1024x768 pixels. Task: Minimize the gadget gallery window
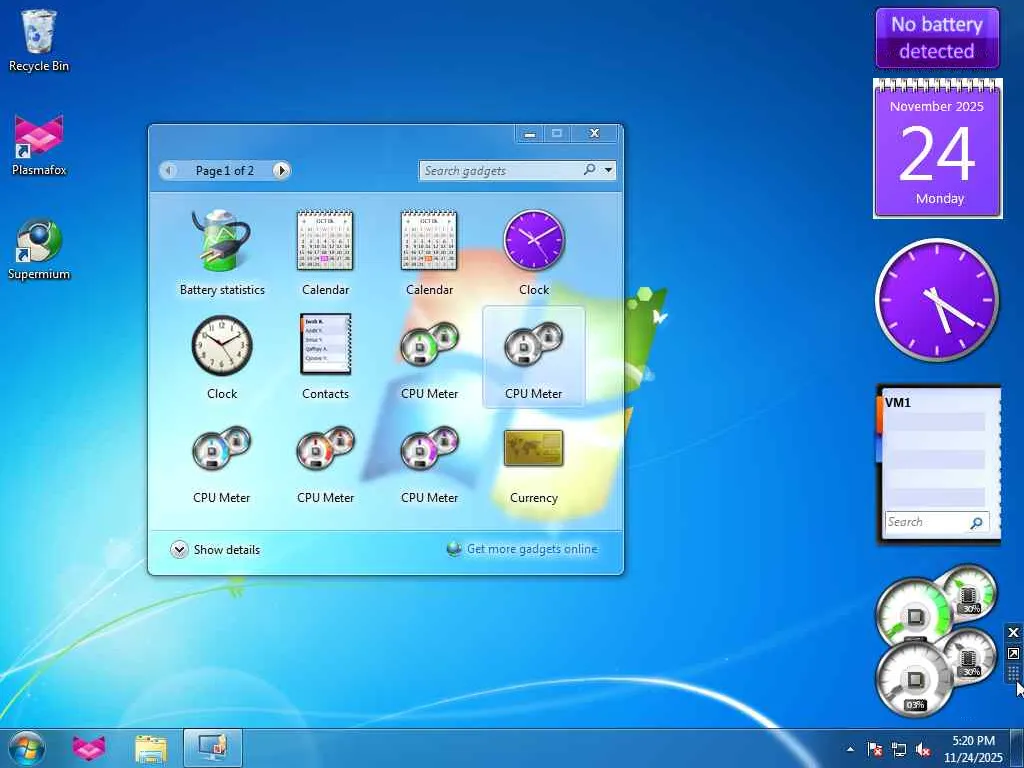pos(530,133)
